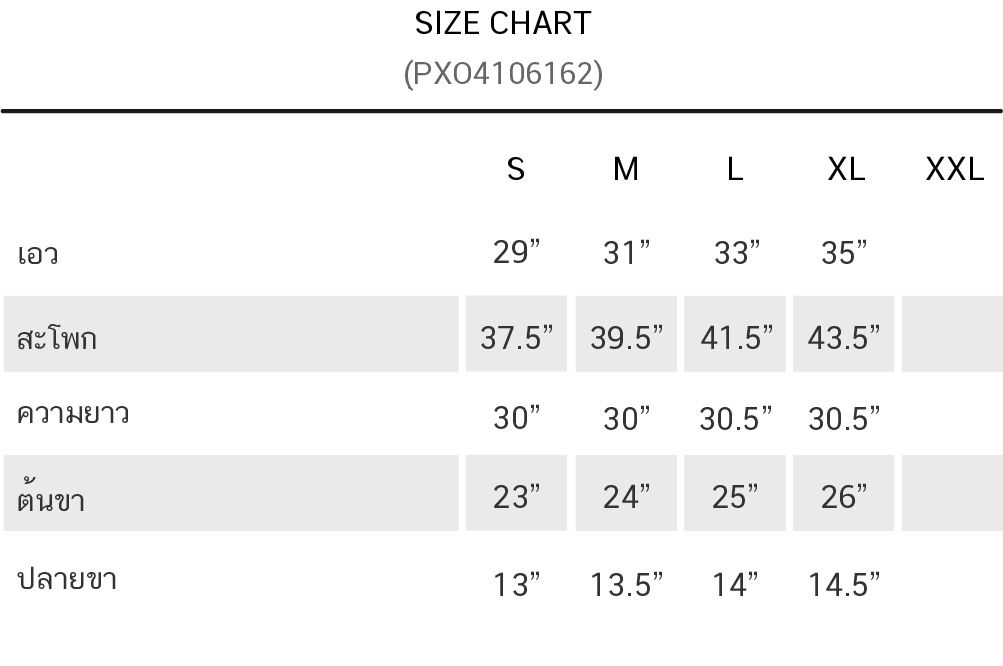Click the 13.5" leg opening value for M
The height and width of the screenshot is (666, 1003).
tap(626, 585)
